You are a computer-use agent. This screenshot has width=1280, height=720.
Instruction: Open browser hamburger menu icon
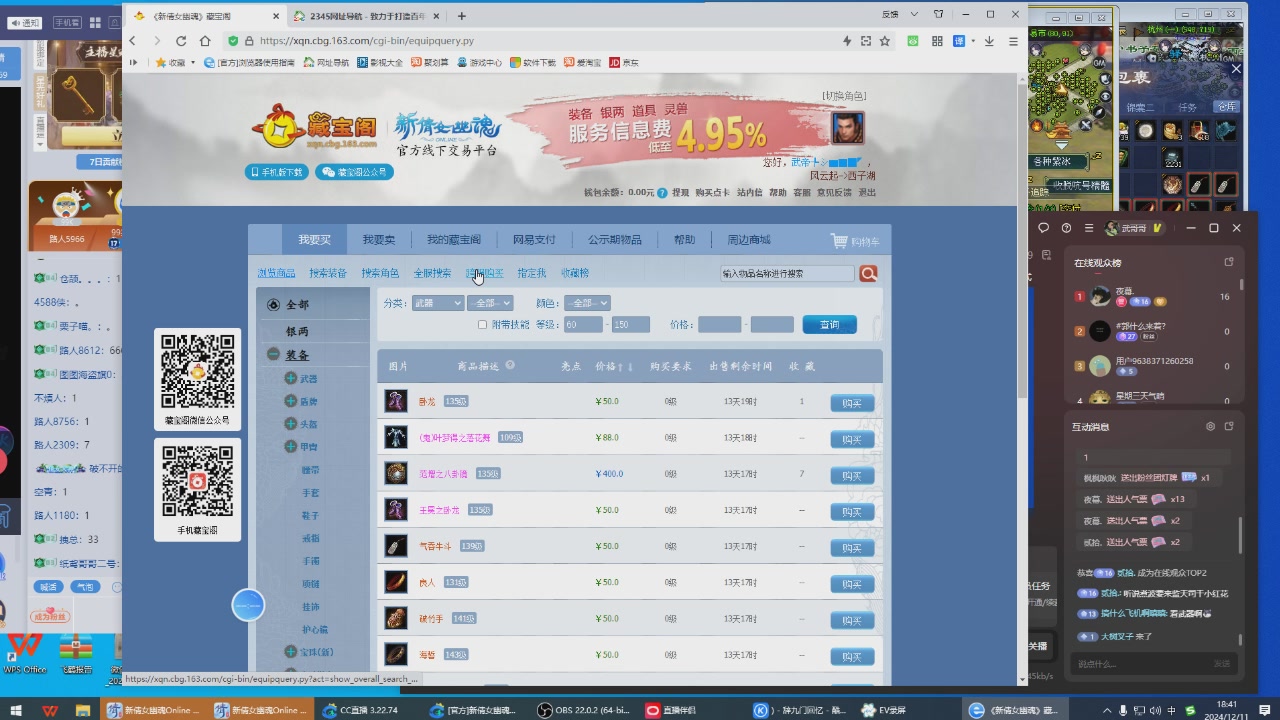(1013, 41)
